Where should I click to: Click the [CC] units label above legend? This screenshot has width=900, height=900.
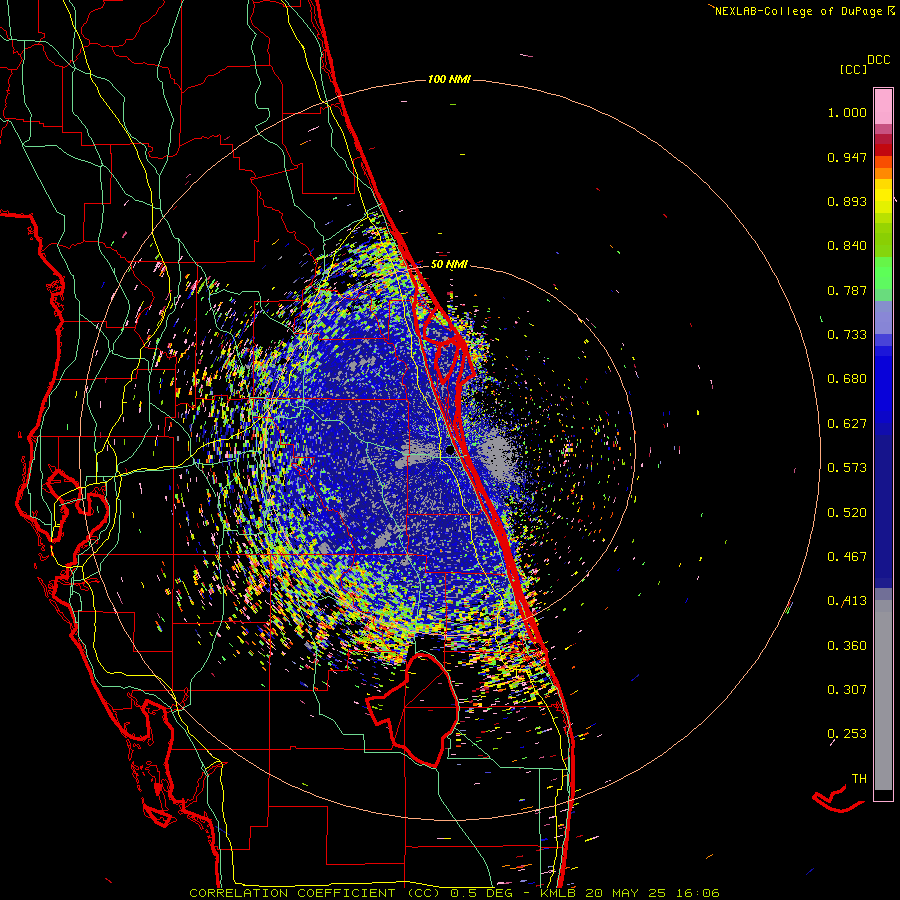click(853, 69)
